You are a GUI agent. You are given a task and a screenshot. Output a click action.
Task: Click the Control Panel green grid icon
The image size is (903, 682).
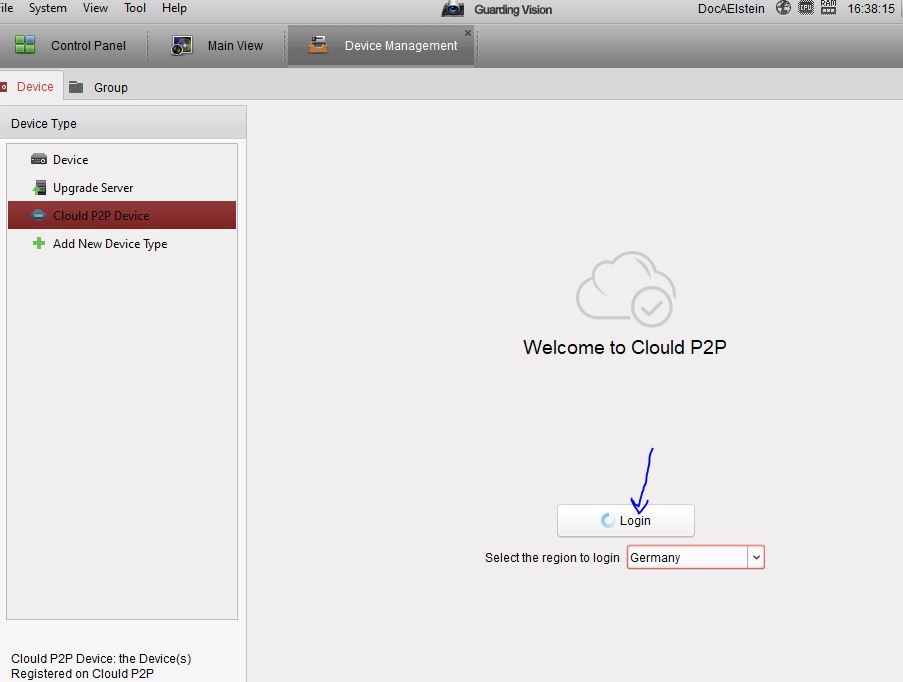(x=25, y=44)
